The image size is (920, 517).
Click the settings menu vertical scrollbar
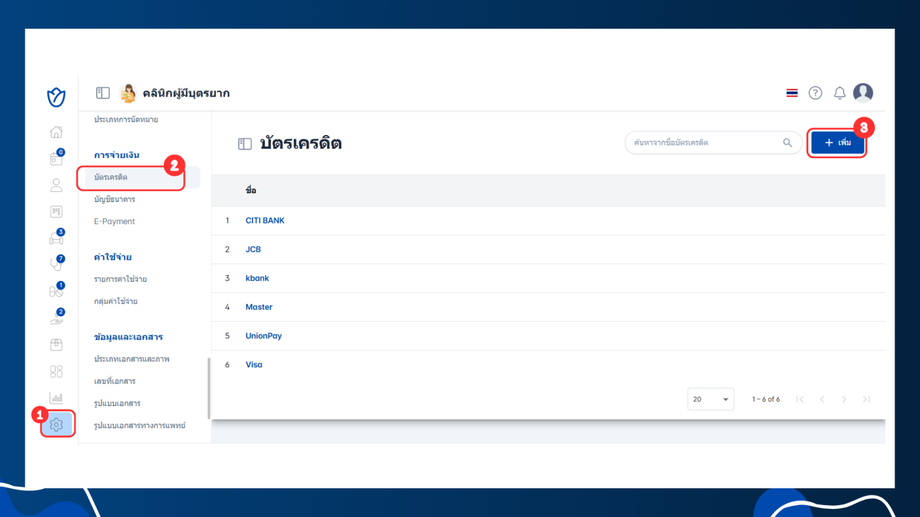tap(209, 388)
